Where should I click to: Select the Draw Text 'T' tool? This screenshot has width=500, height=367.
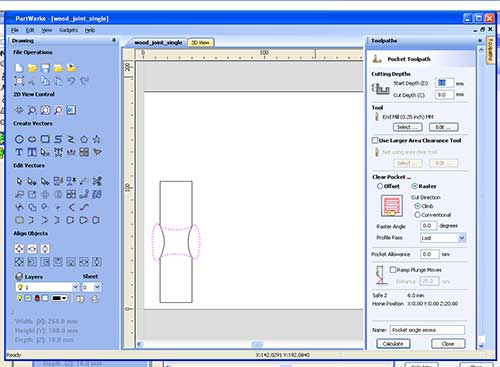(x=19, y=152)
